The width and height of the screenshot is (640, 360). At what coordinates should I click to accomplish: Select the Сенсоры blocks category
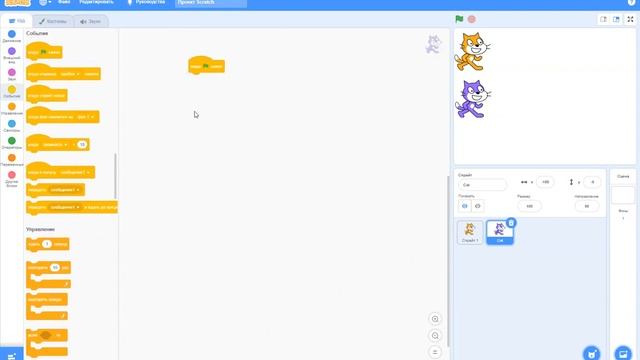tap(12, 126)
